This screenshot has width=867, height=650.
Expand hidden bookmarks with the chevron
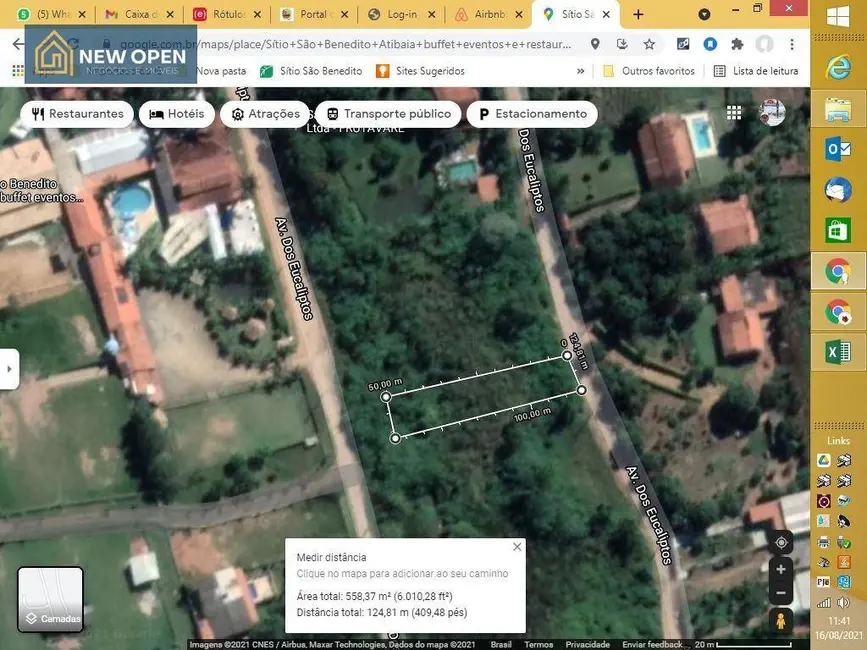pyautogui.click(x=581, y=71)
